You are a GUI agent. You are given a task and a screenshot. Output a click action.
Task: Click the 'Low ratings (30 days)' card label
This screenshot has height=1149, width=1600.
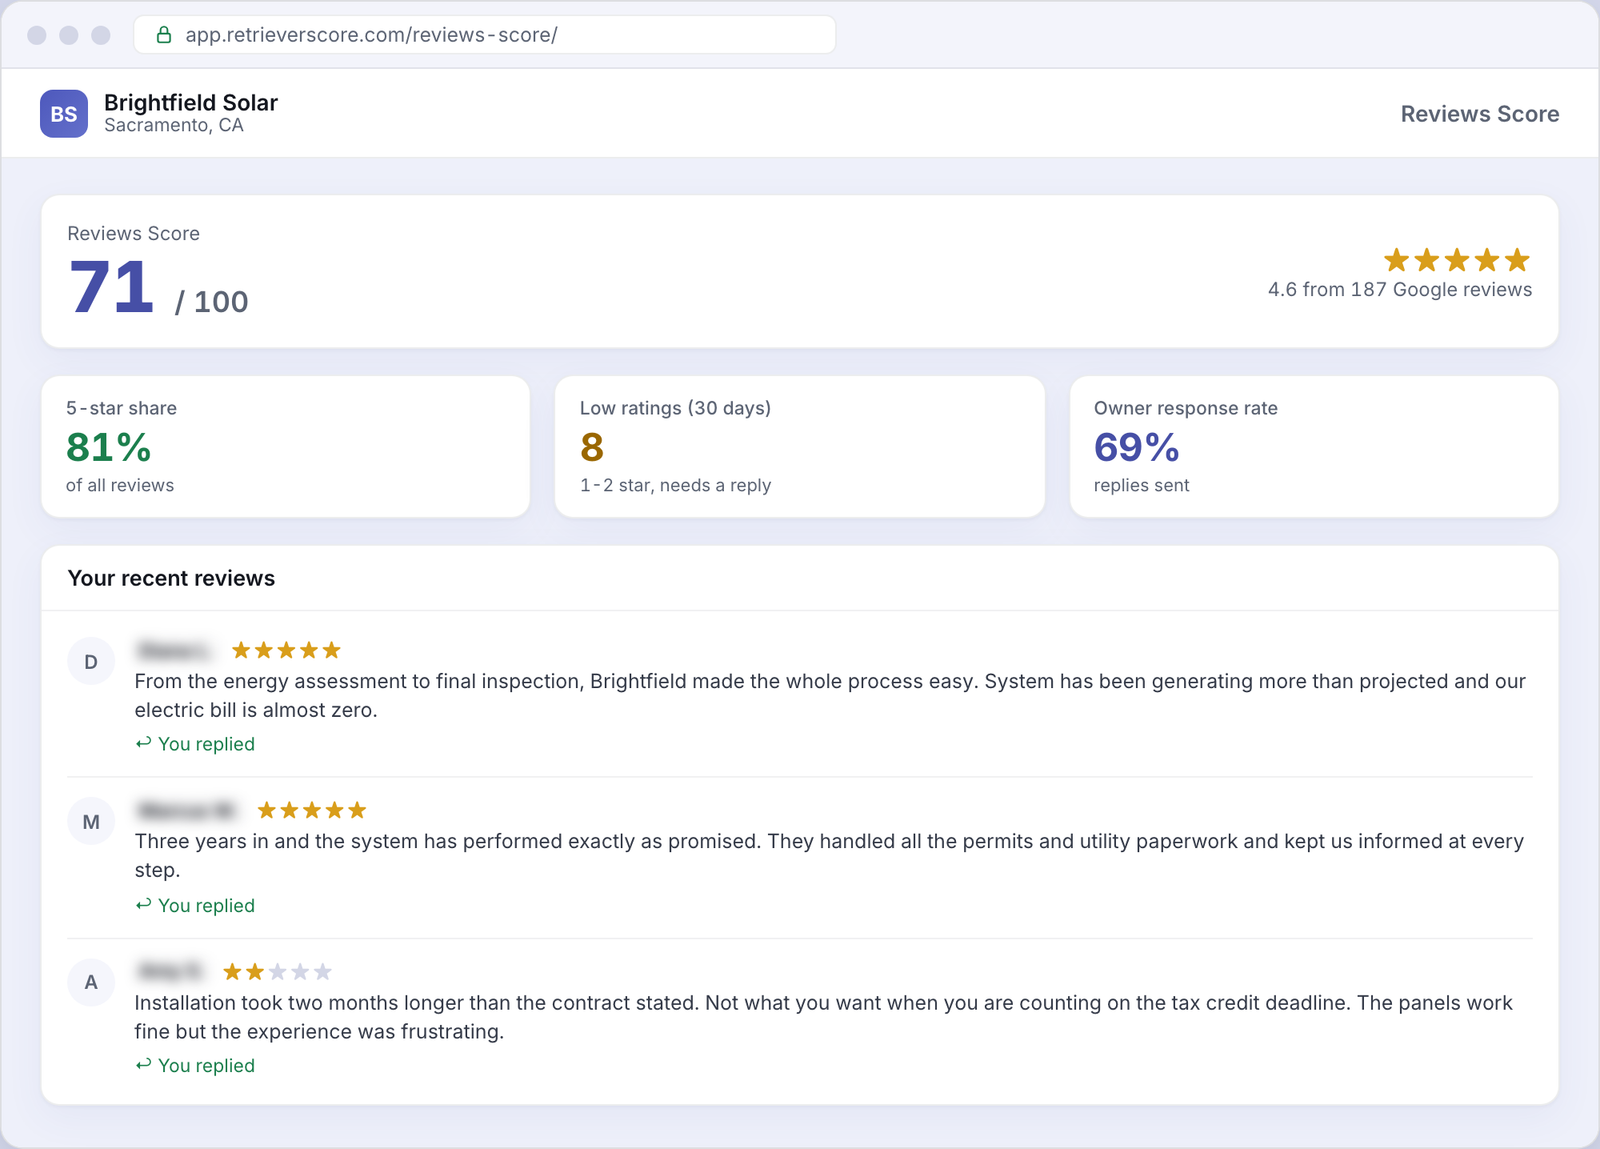(x=675, y=408)
